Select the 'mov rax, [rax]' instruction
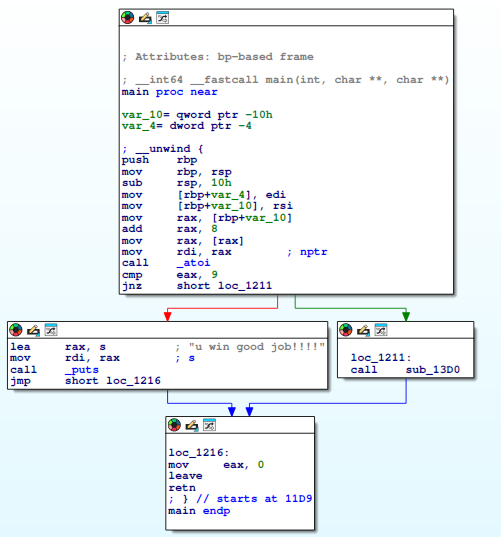Screen dimensions: 501x537 click(183, 241)
